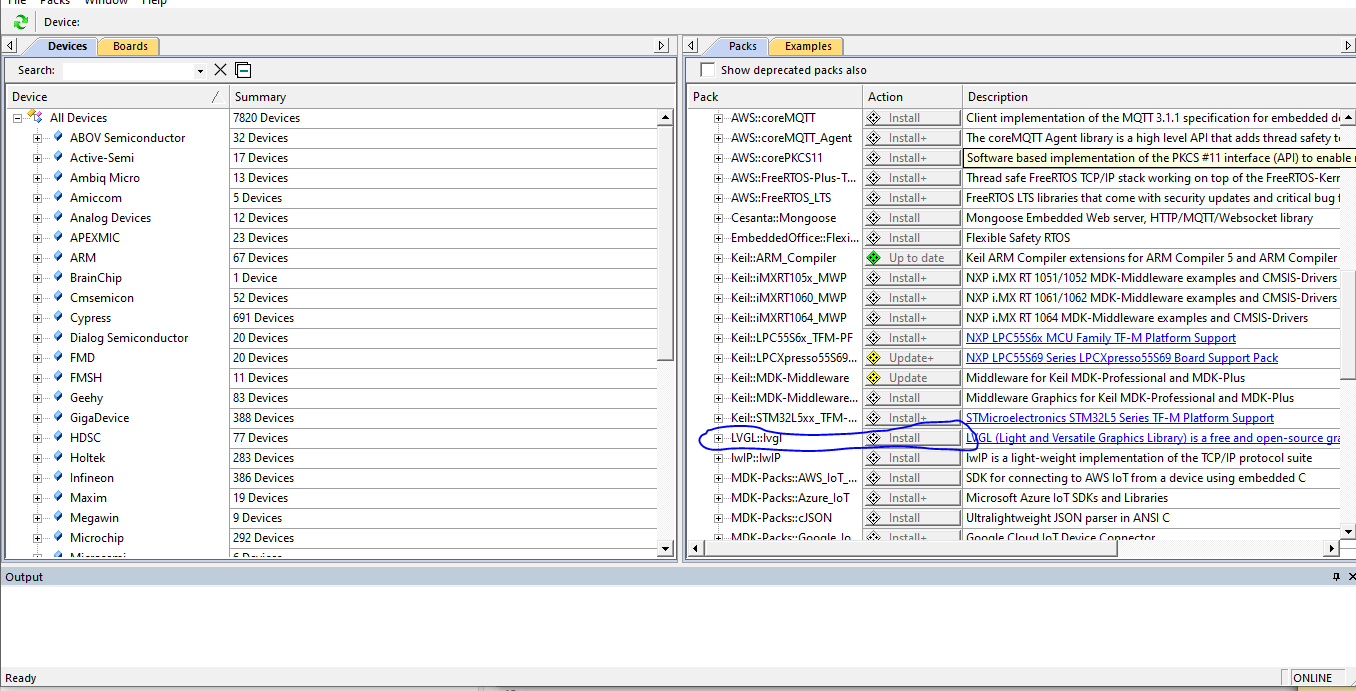
Task: Click Update+ for Keil::LPCXpresso55S69 pack
Action: [x=912, y=358]
